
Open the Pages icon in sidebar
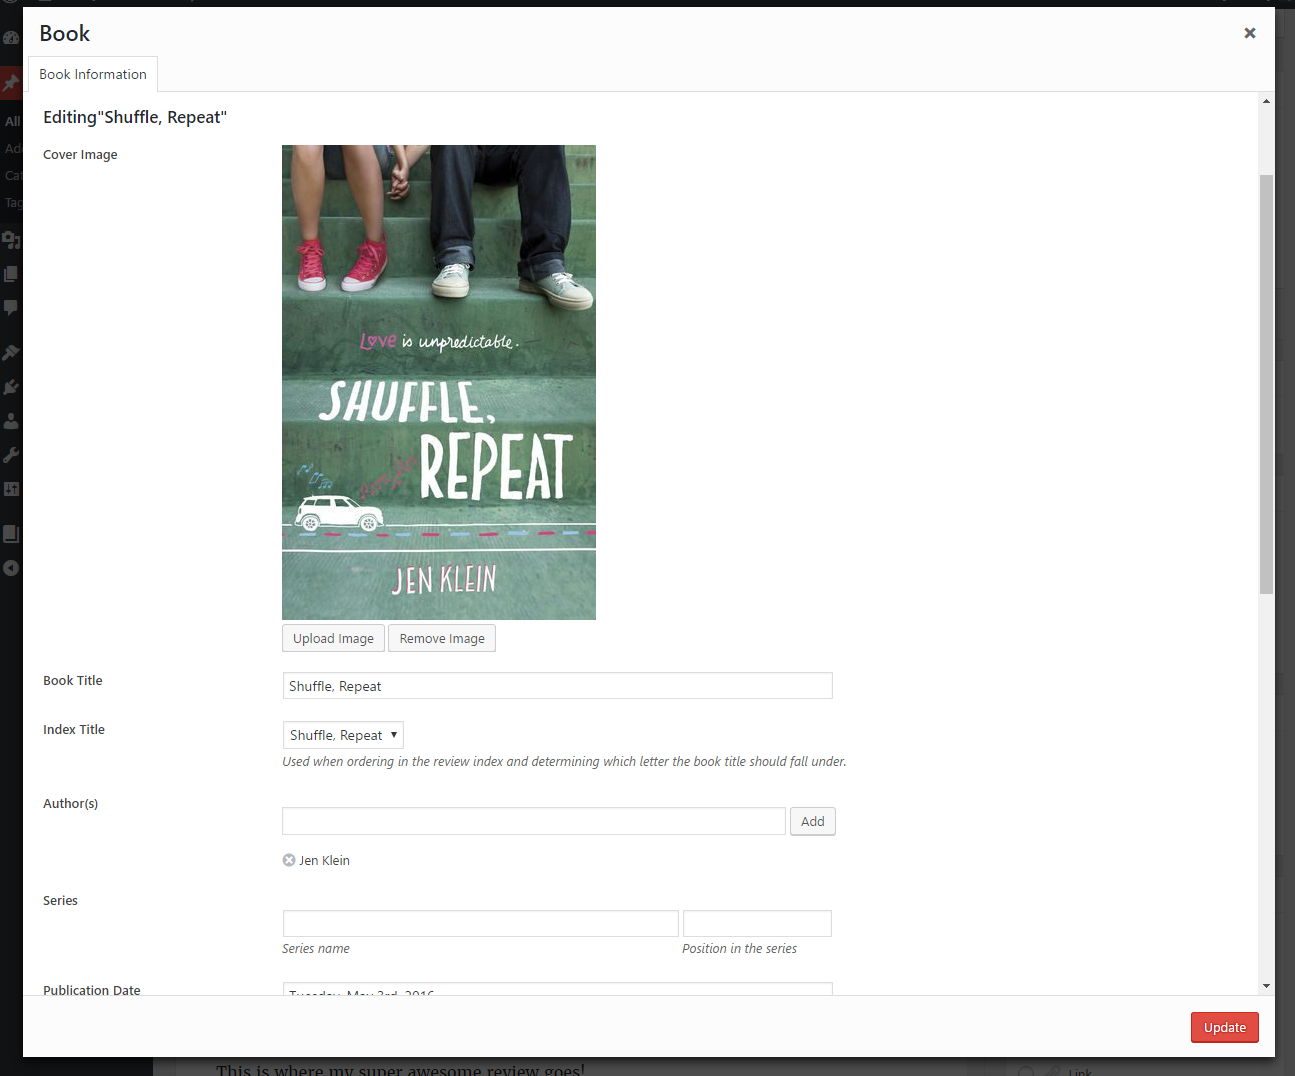[11, 274]
